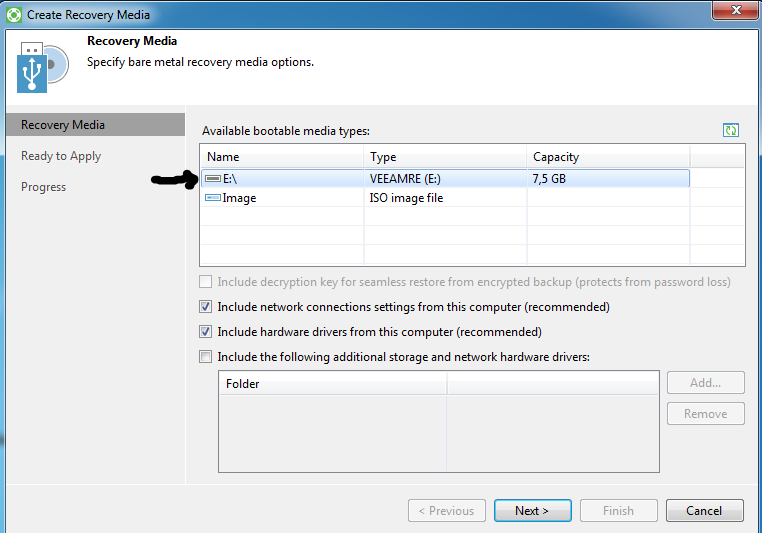Click the Finish button

(619, 511)
